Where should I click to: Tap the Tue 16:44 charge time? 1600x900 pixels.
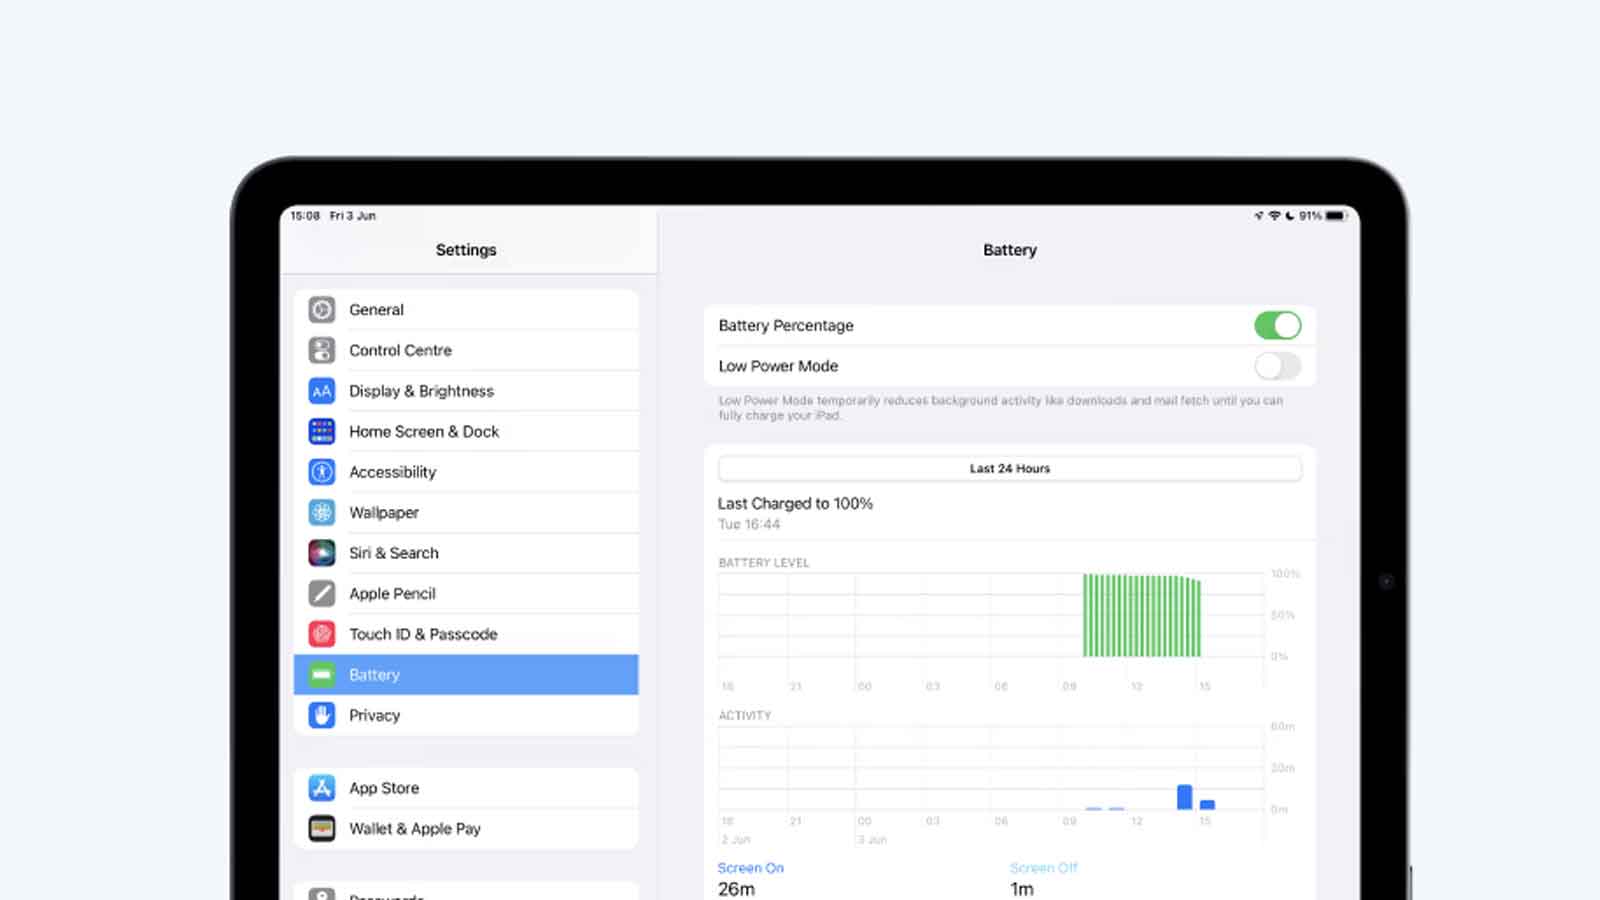pyautogui.click(x=748, y=524)
